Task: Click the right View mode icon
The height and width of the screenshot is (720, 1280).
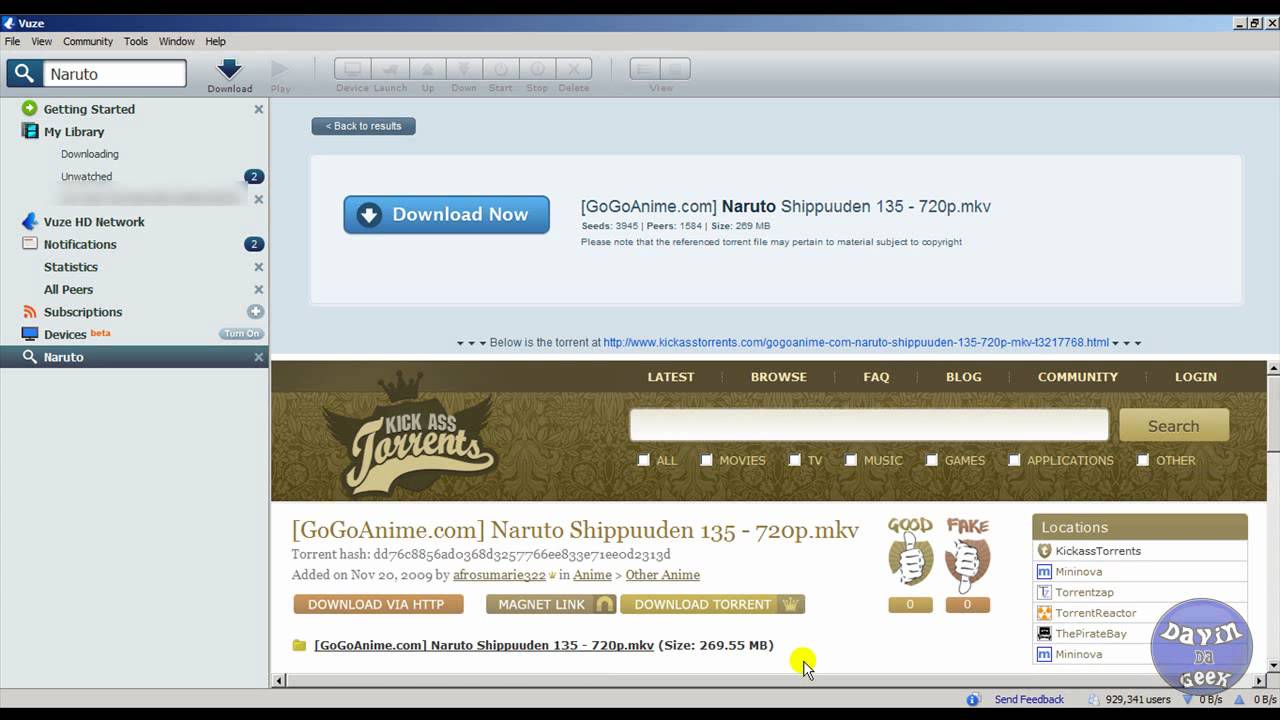Action: point(675,69)
